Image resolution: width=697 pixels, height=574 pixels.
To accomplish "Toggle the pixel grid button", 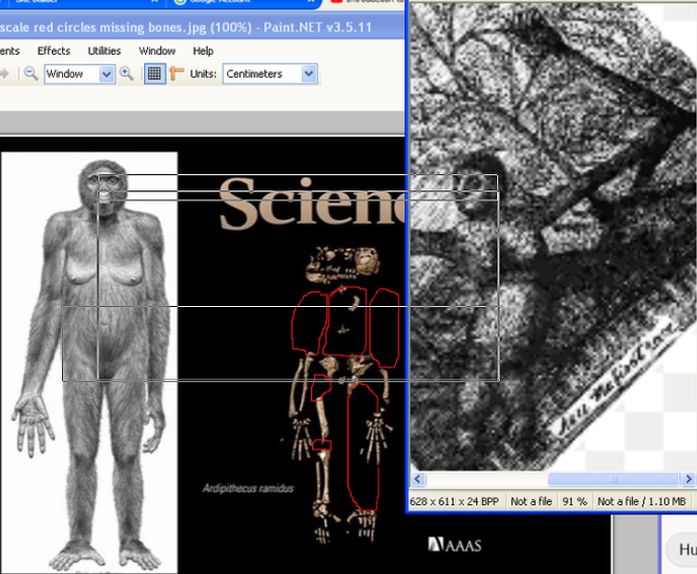I will (154, 73).
